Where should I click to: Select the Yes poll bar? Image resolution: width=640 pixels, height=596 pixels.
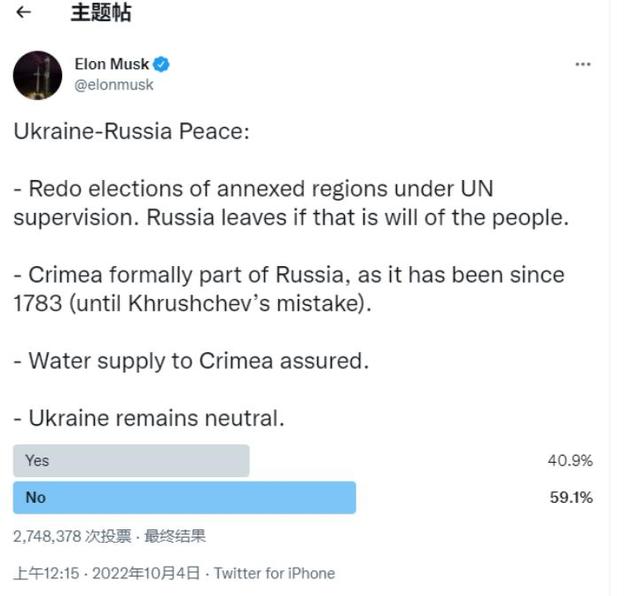pyautogui.click(x=131, y=460)
